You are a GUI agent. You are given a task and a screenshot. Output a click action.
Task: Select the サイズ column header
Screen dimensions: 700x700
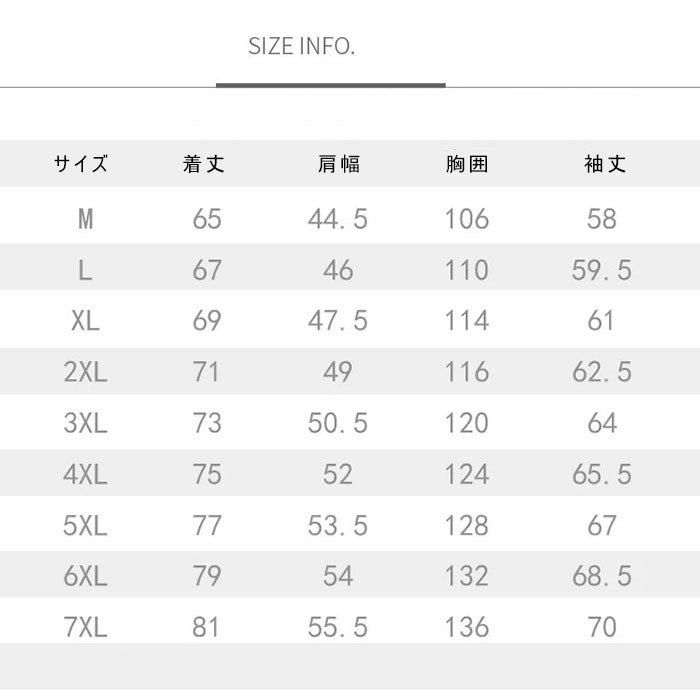(x=81, y=164)
